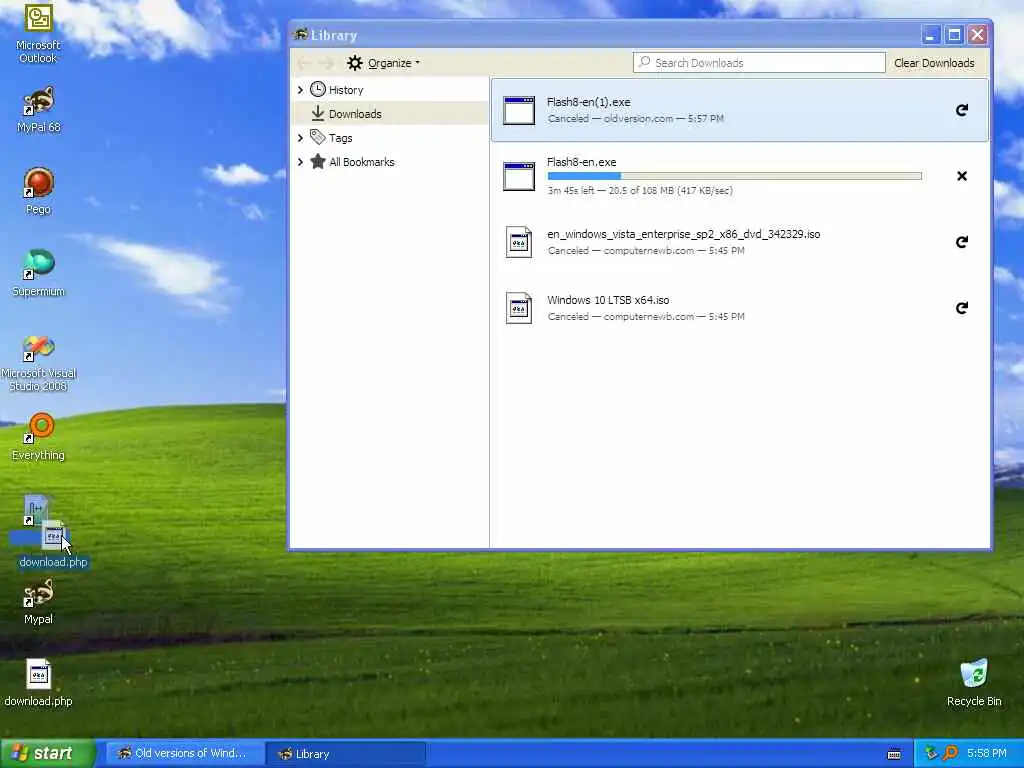
Task: Click the Flash8-en.exe download progress bar
Action: tap(735, 176)
